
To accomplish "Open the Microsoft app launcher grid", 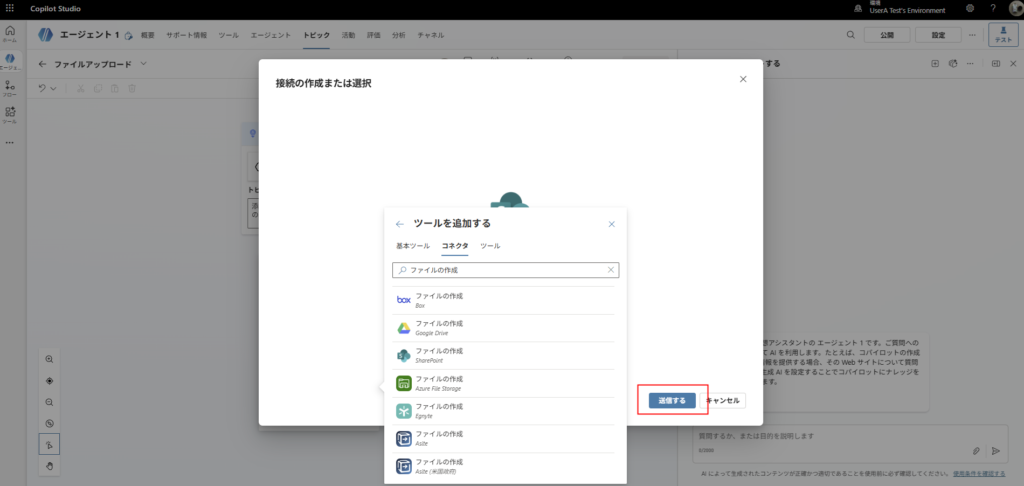I will click(x=12, y=8).
